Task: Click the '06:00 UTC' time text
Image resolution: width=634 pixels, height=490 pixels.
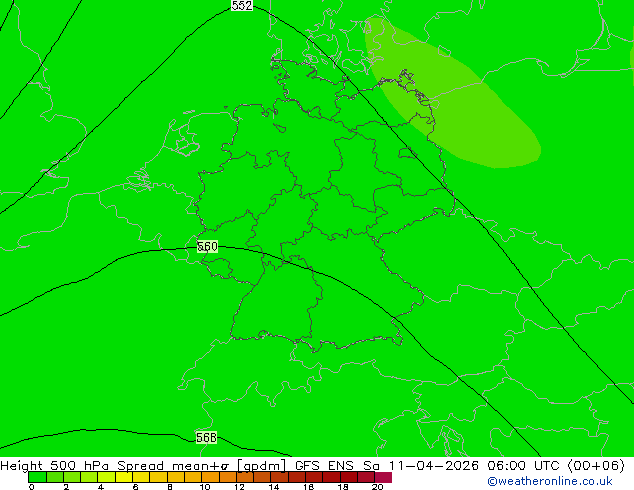Action: click(524, 465)
